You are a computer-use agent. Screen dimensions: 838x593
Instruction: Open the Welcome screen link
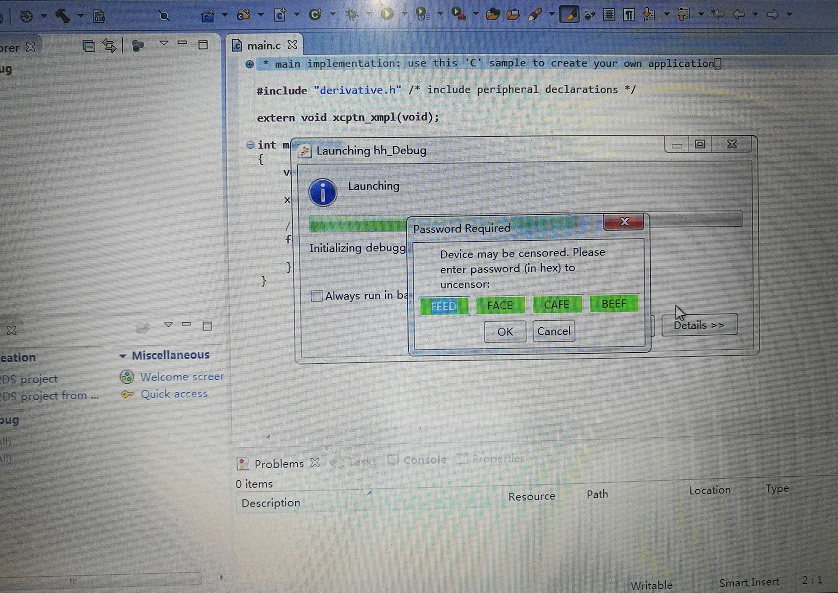click(x=182, y=377)
